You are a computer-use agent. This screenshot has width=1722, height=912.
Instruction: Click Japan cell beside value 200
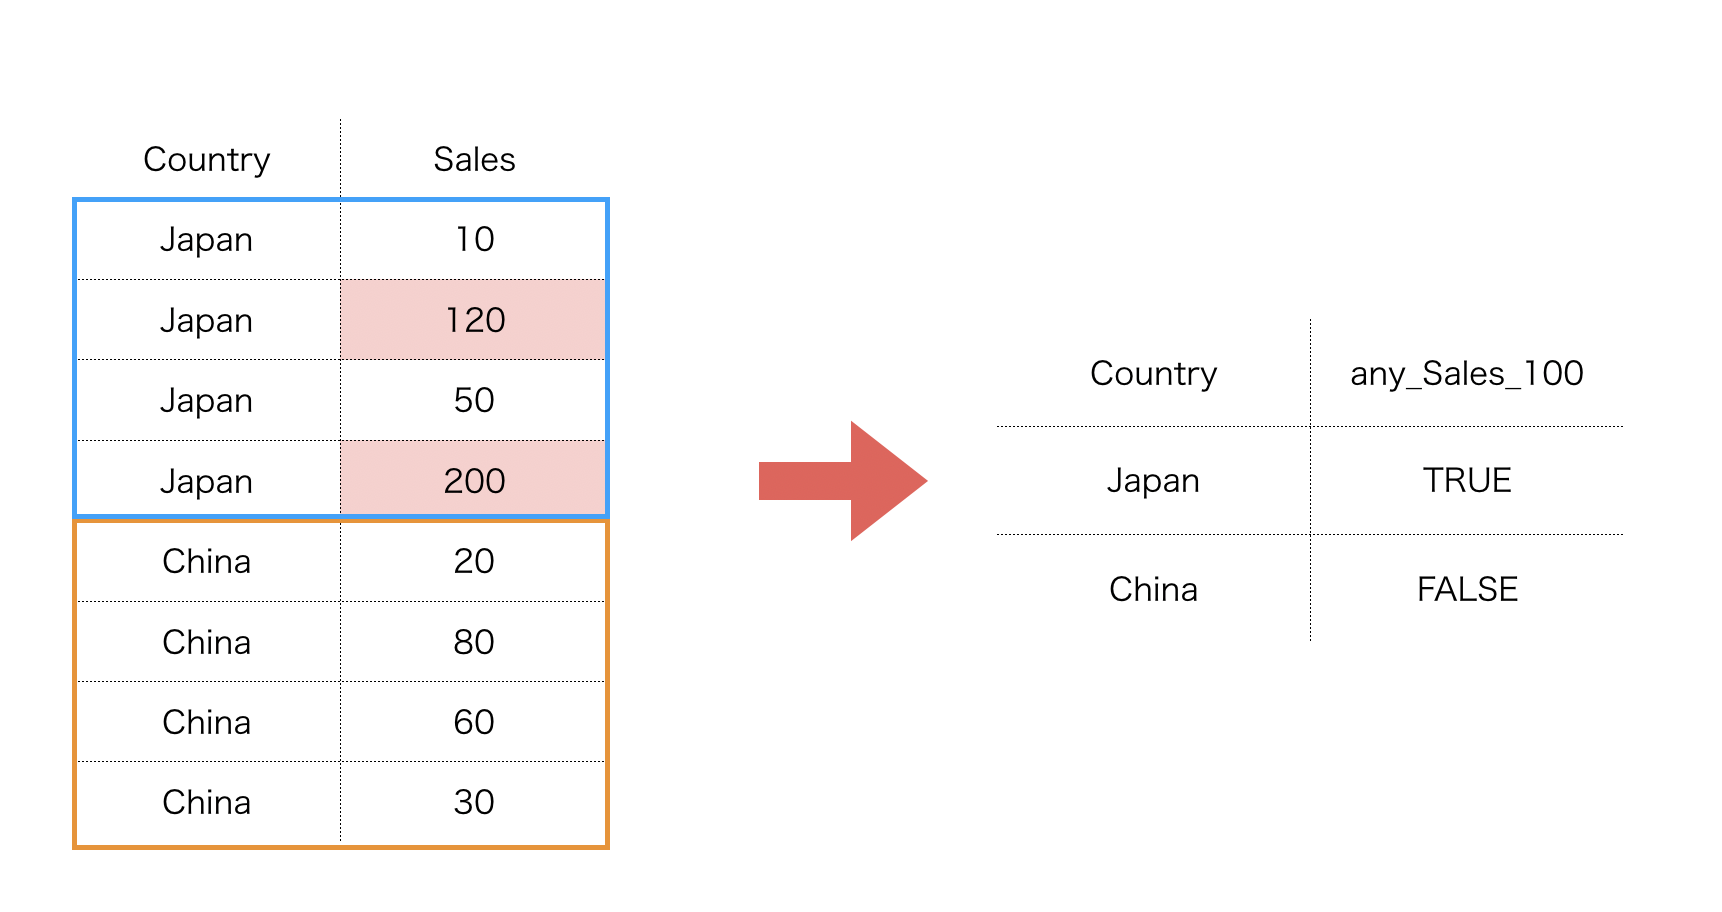coord(207,480)
